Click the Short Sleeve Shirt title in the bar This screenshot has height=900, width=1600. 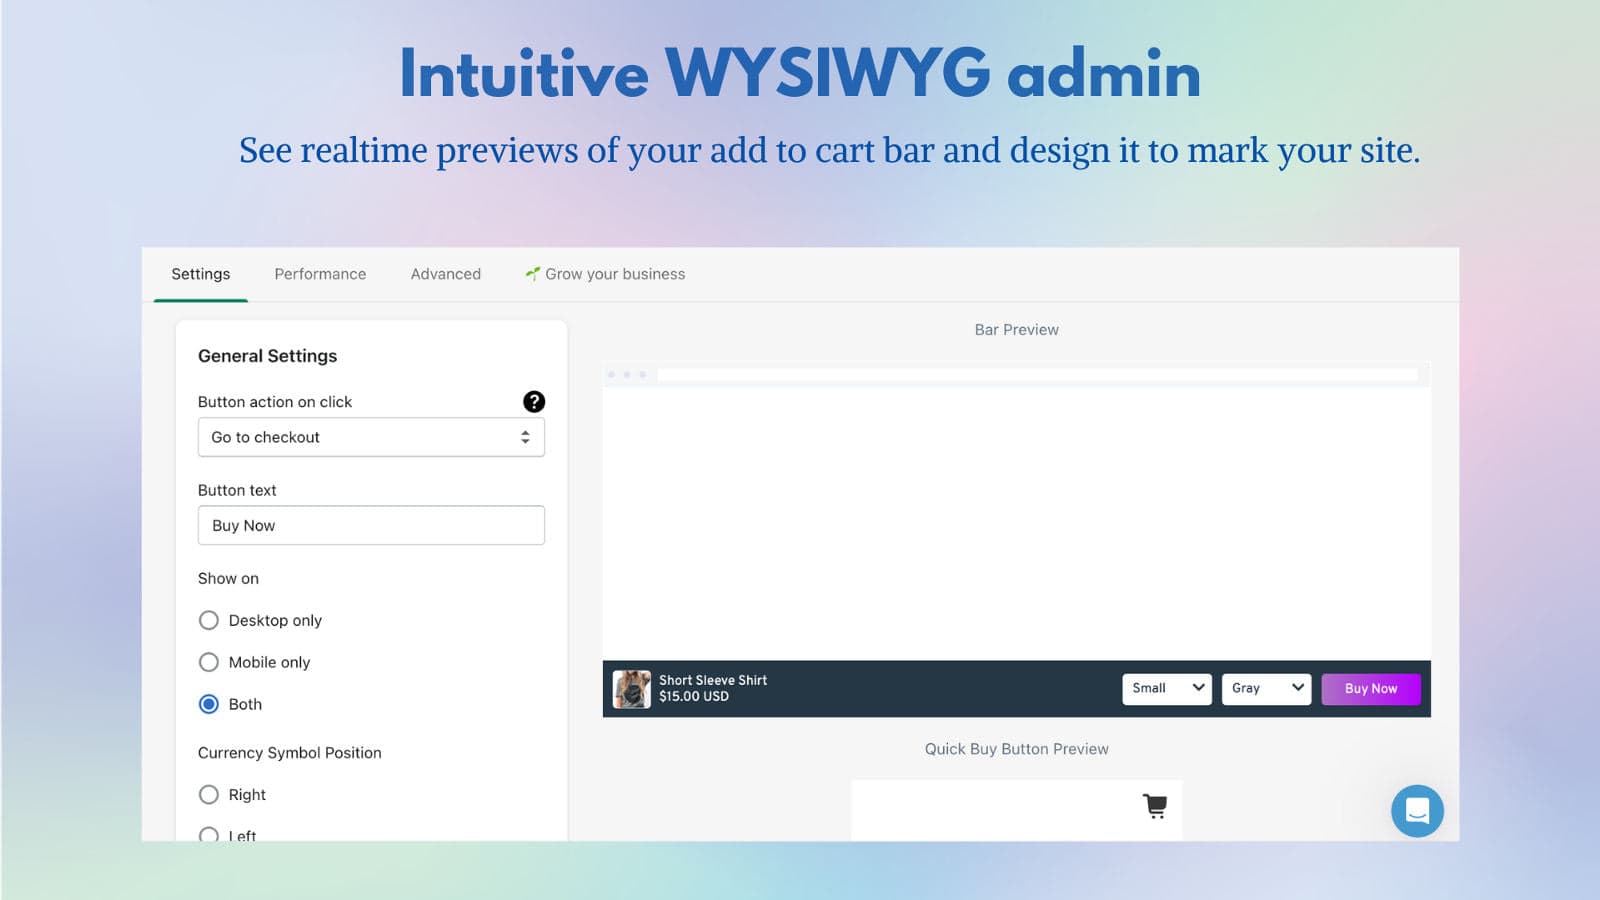(x=712, y=680)
